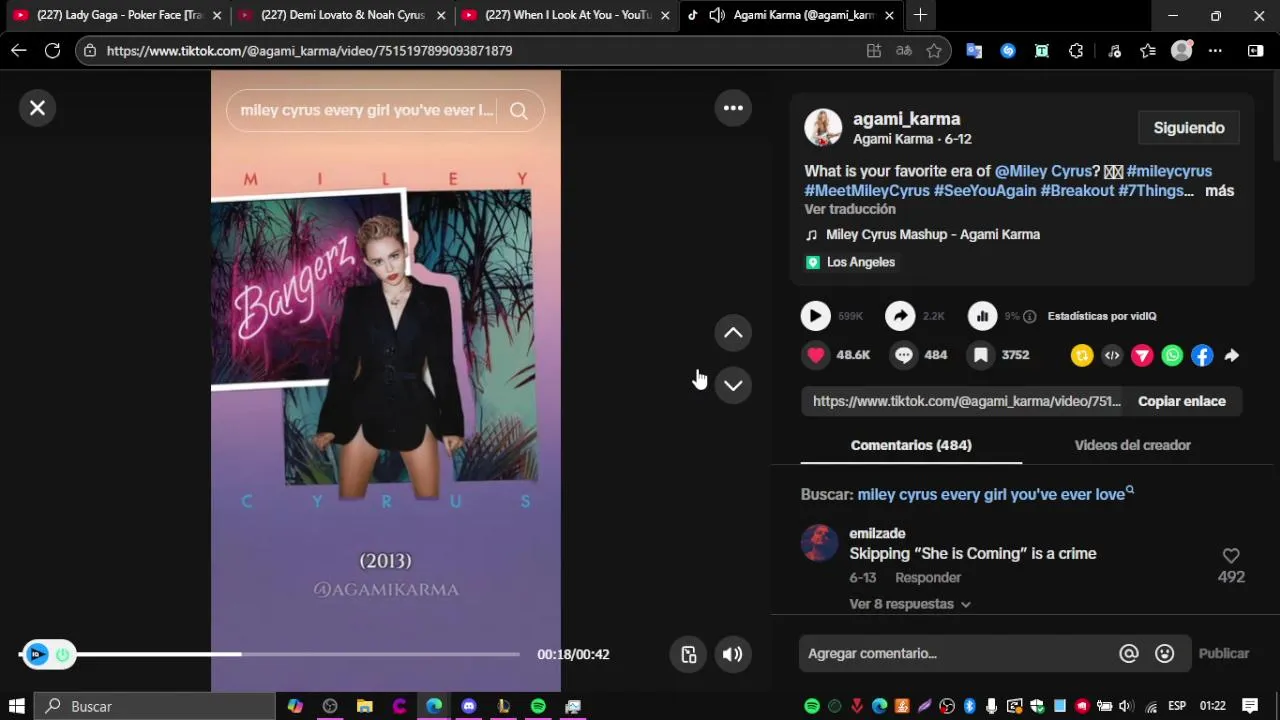Open the #SeeYouAgain hashtag
Image resolution: width=1280 pixels, height=720 pixels.
click(985, 190)
